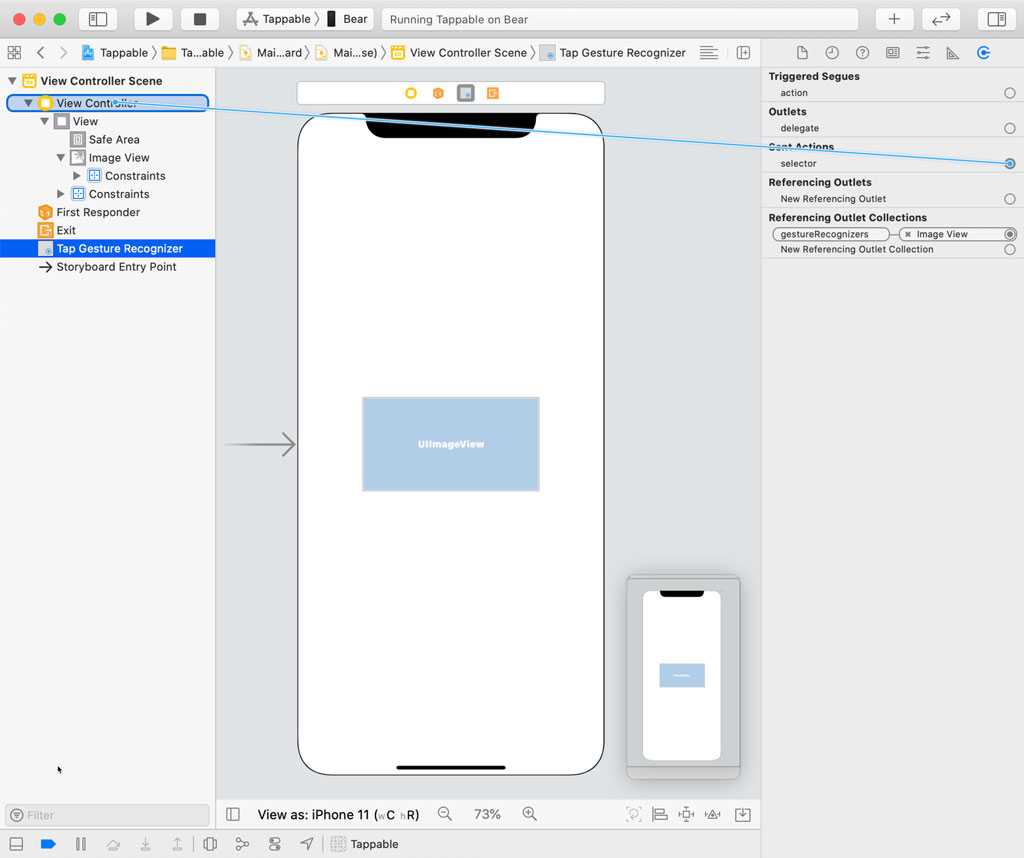Select Storyboard Entry Point row
Screen dimensions: 1024x858
(x=108, y=267)
